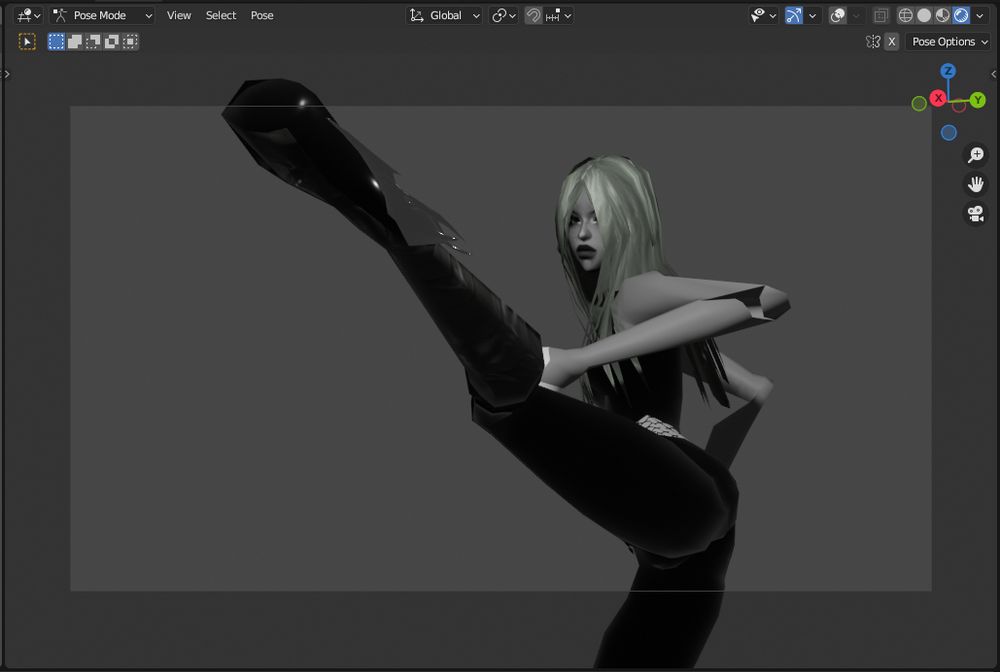
Task: Click the hand icon to pan the view
Action: (x=975, y=184)
